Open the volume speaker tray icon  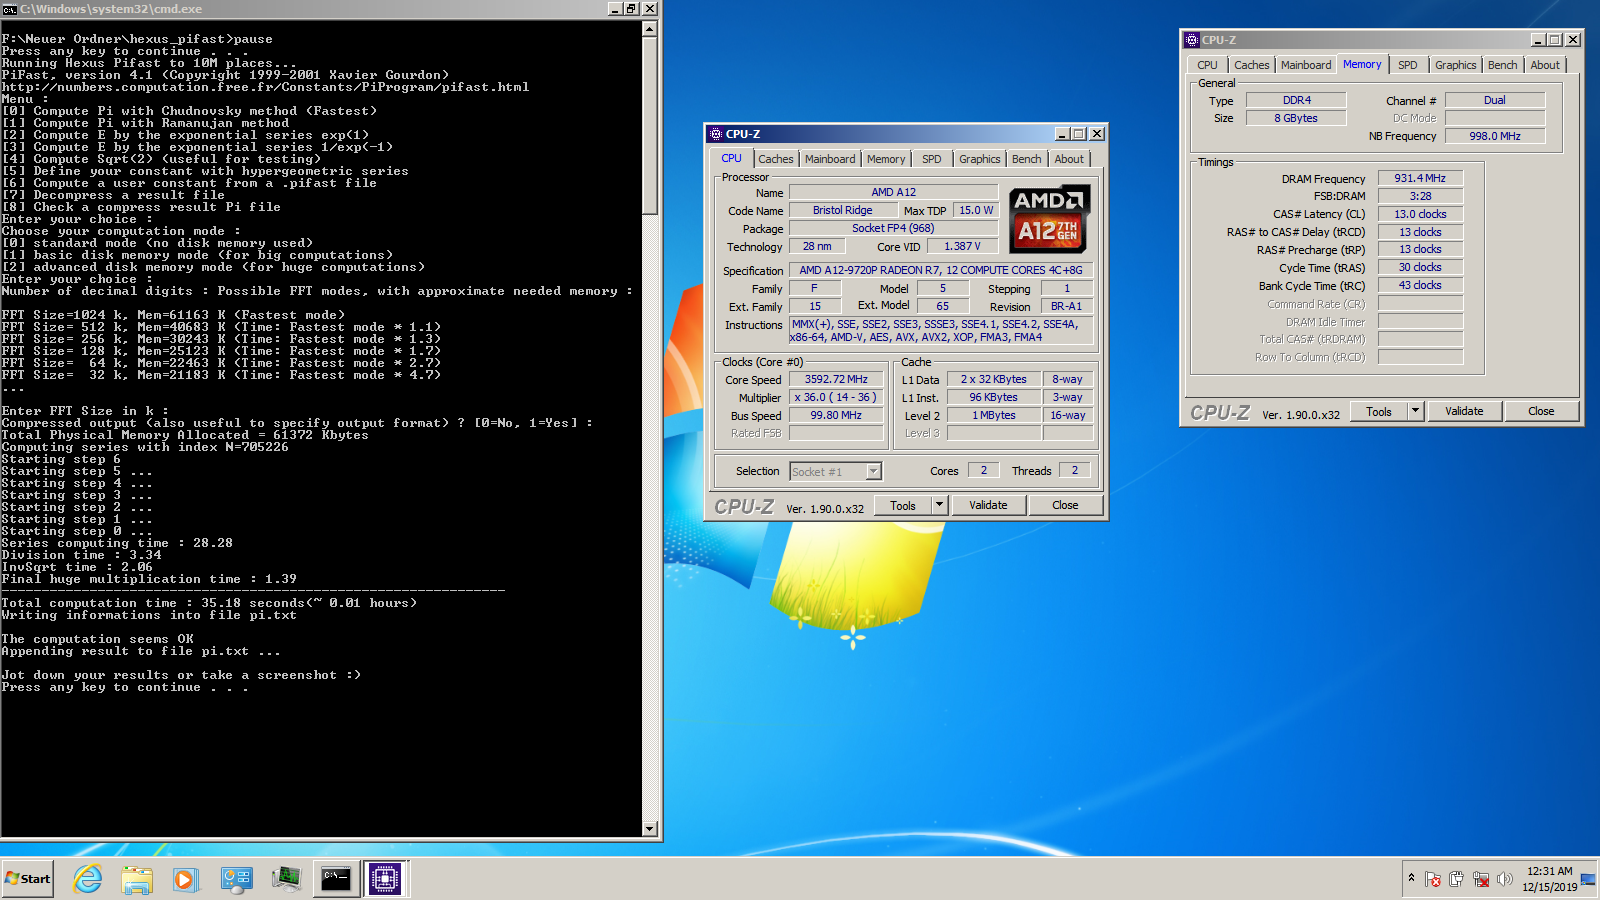pyautogui.click(x=1505, y=879)
